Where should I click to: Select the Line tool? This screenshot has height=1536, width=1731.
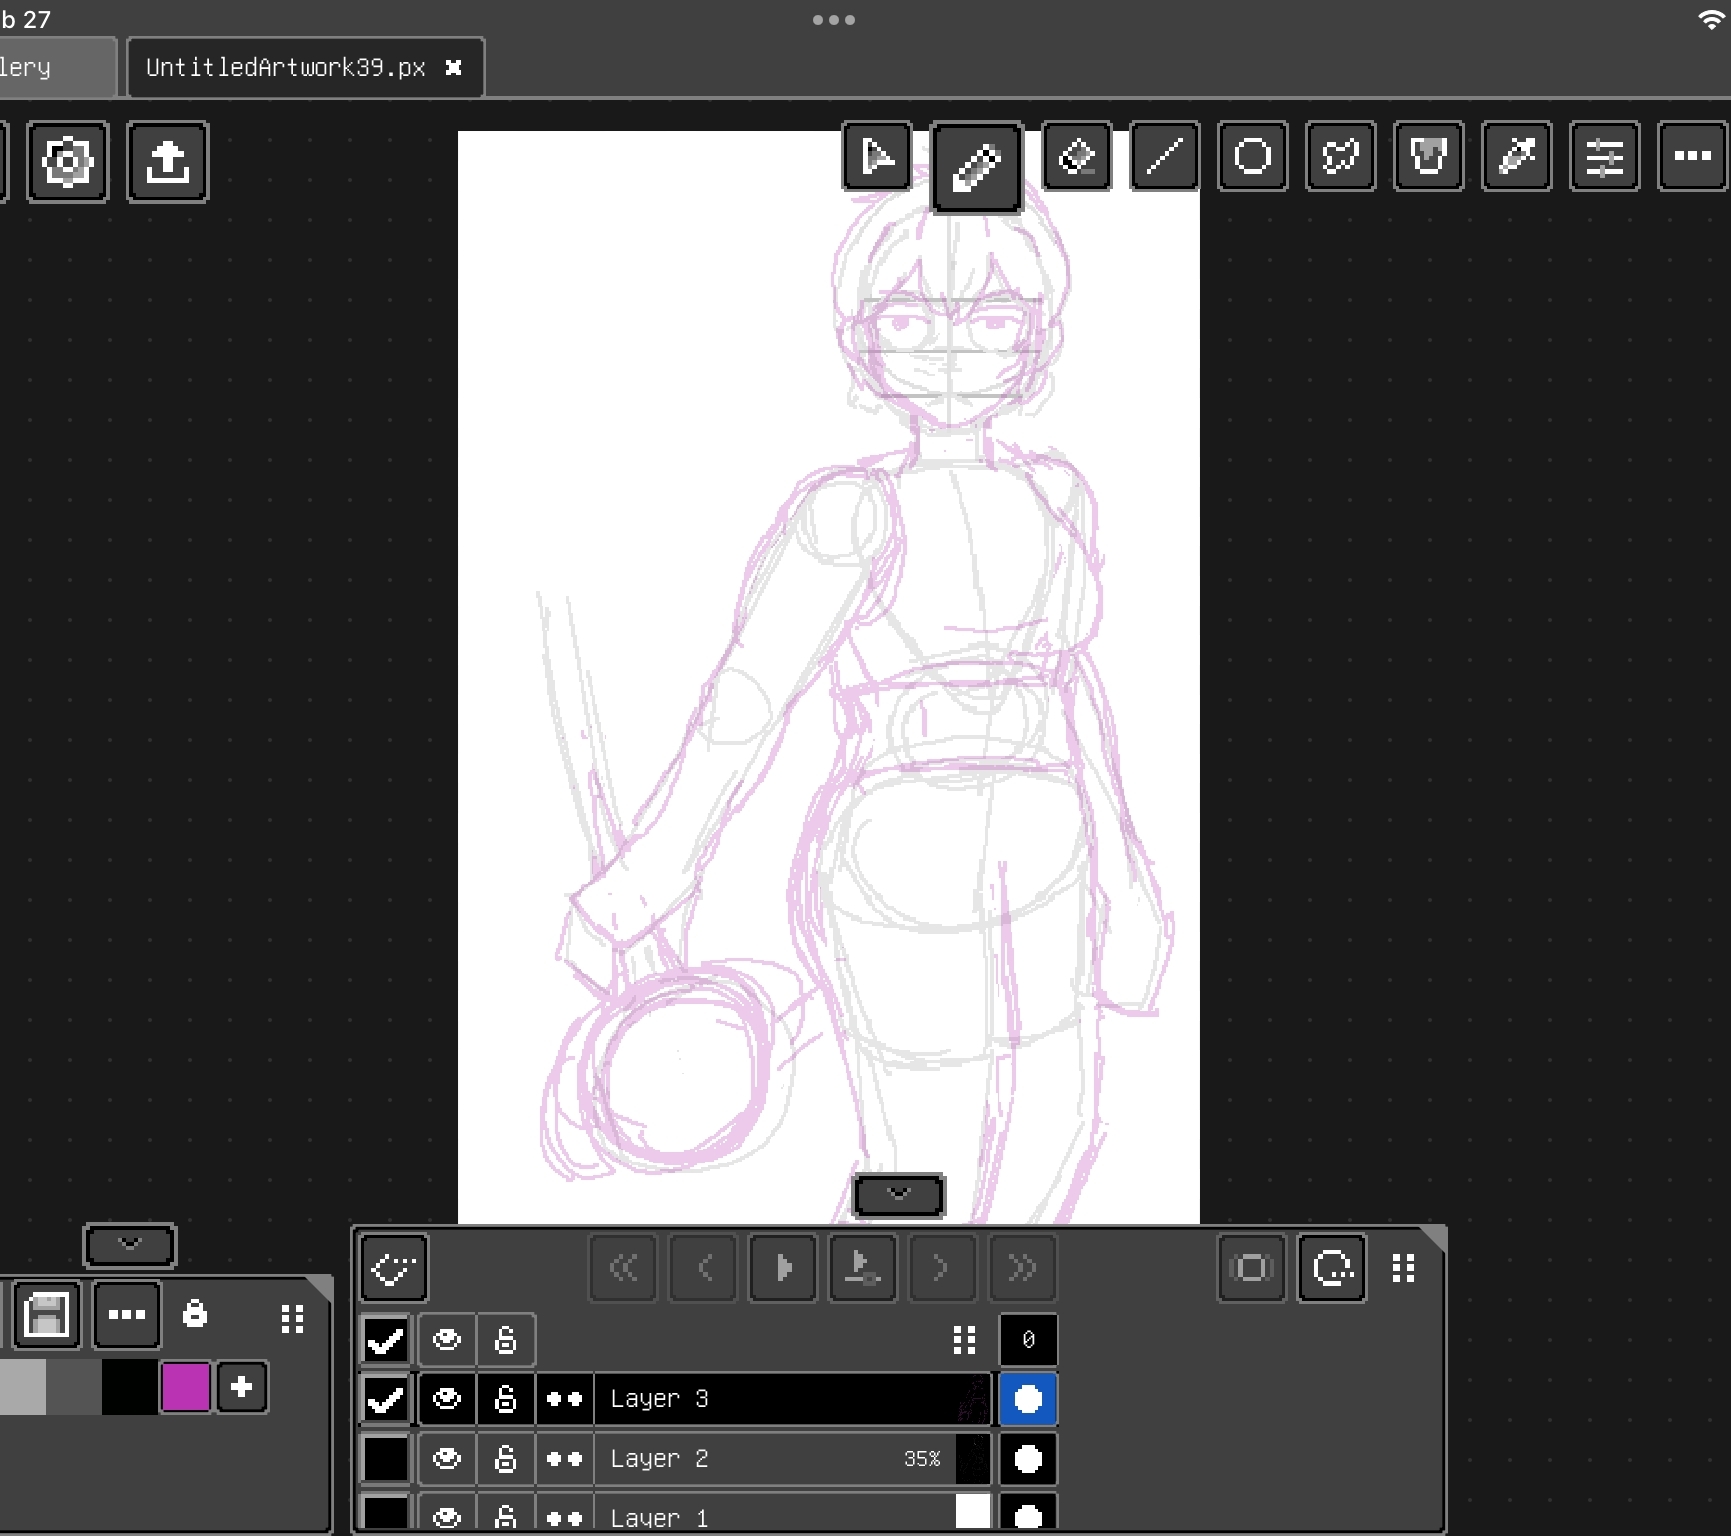coord(1164,156)
